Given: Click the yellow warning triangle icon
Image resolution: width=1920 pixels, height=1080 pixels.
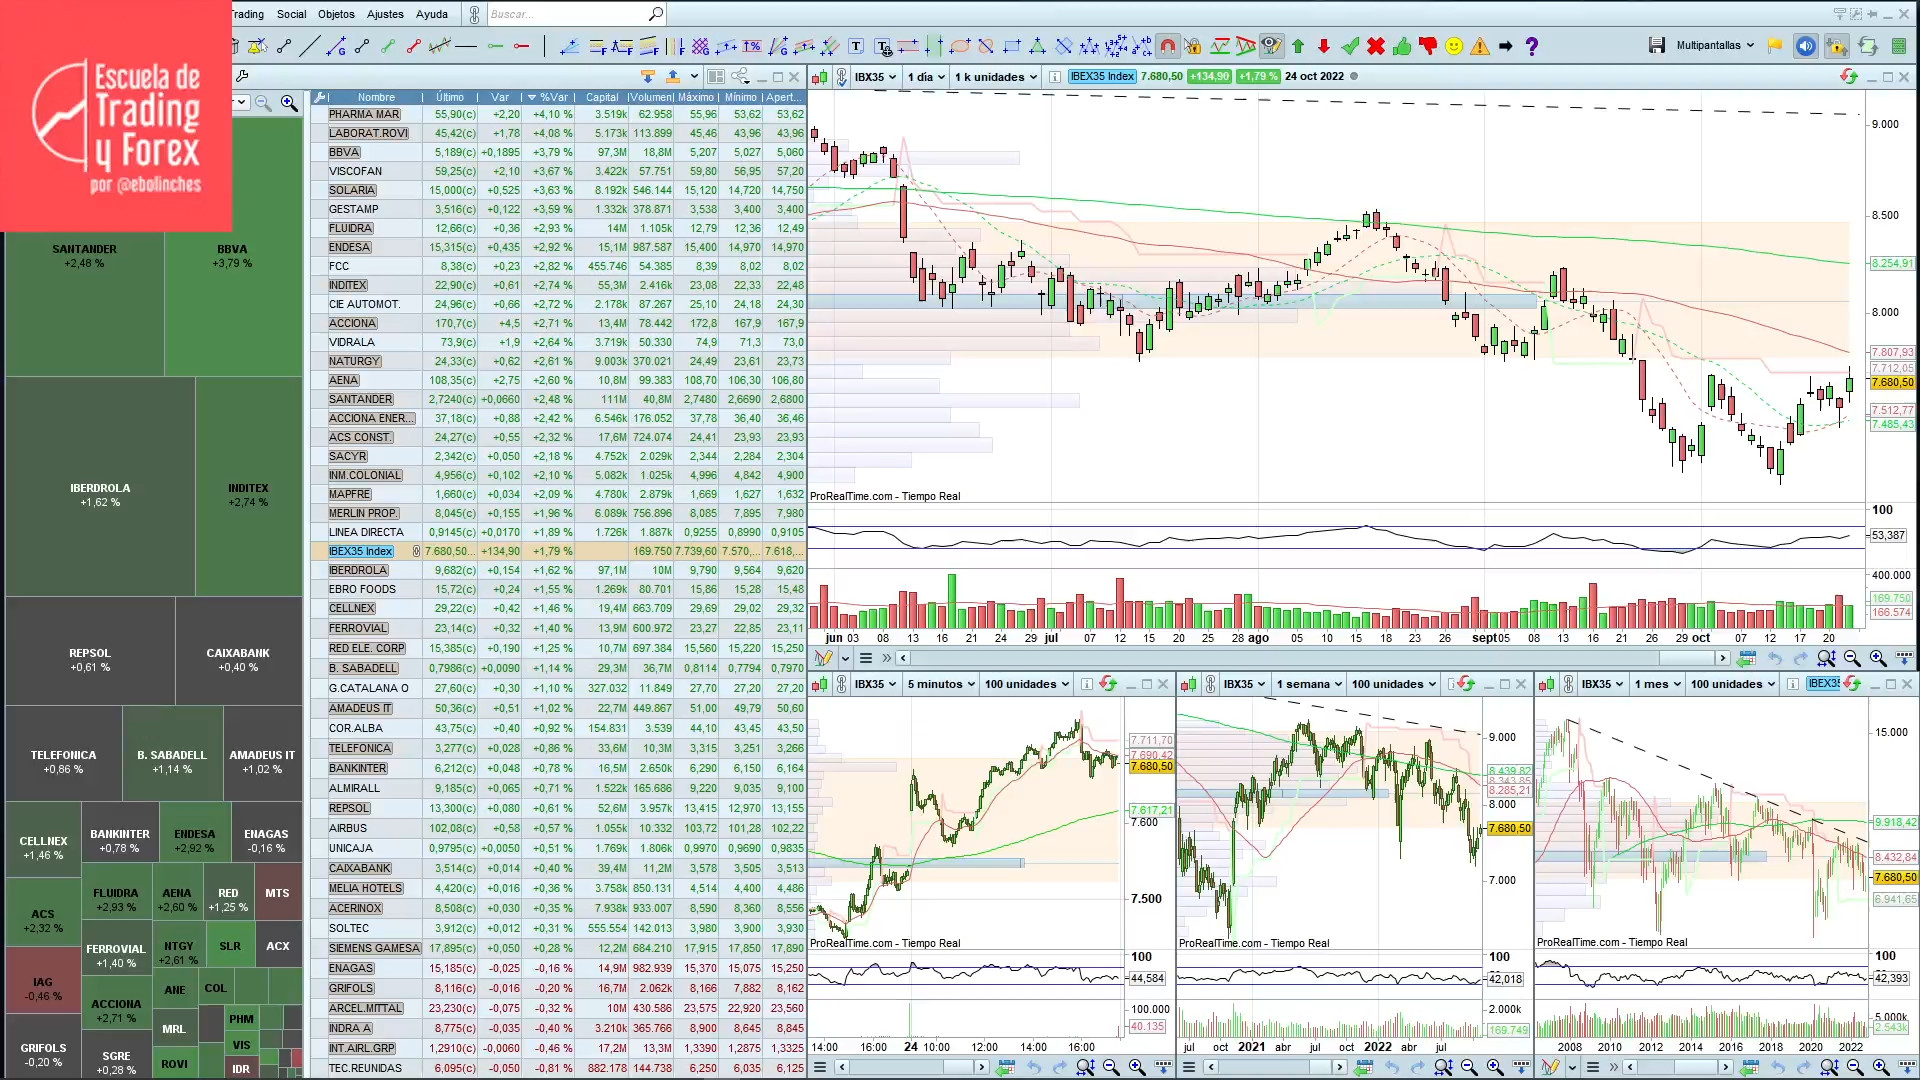Looking at the screenshot, I should pyautogui.click(x=1480, y=46).
